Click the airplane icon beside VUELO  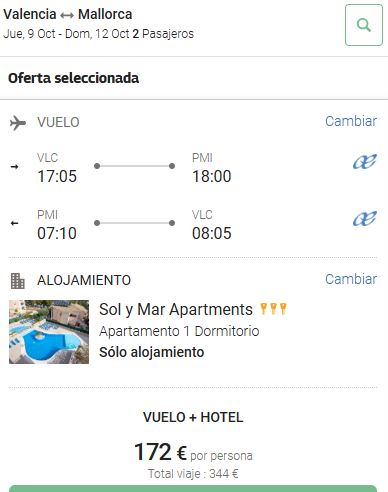coord(18,123)
